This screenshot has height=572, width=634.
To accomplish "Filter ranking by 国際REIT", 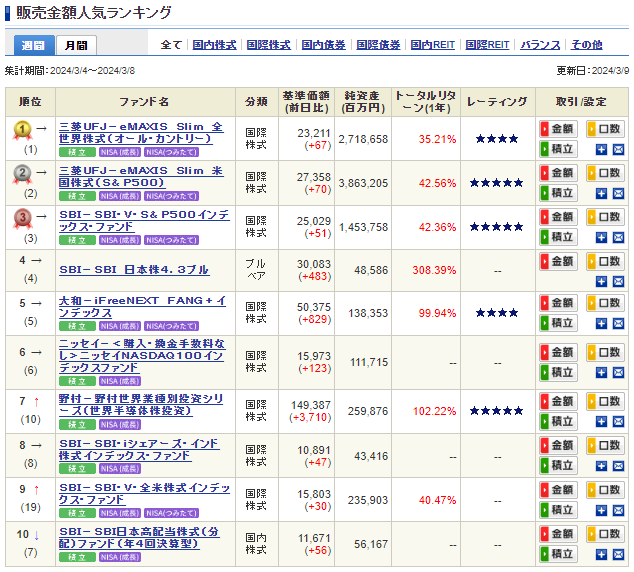I will [487, 45].
